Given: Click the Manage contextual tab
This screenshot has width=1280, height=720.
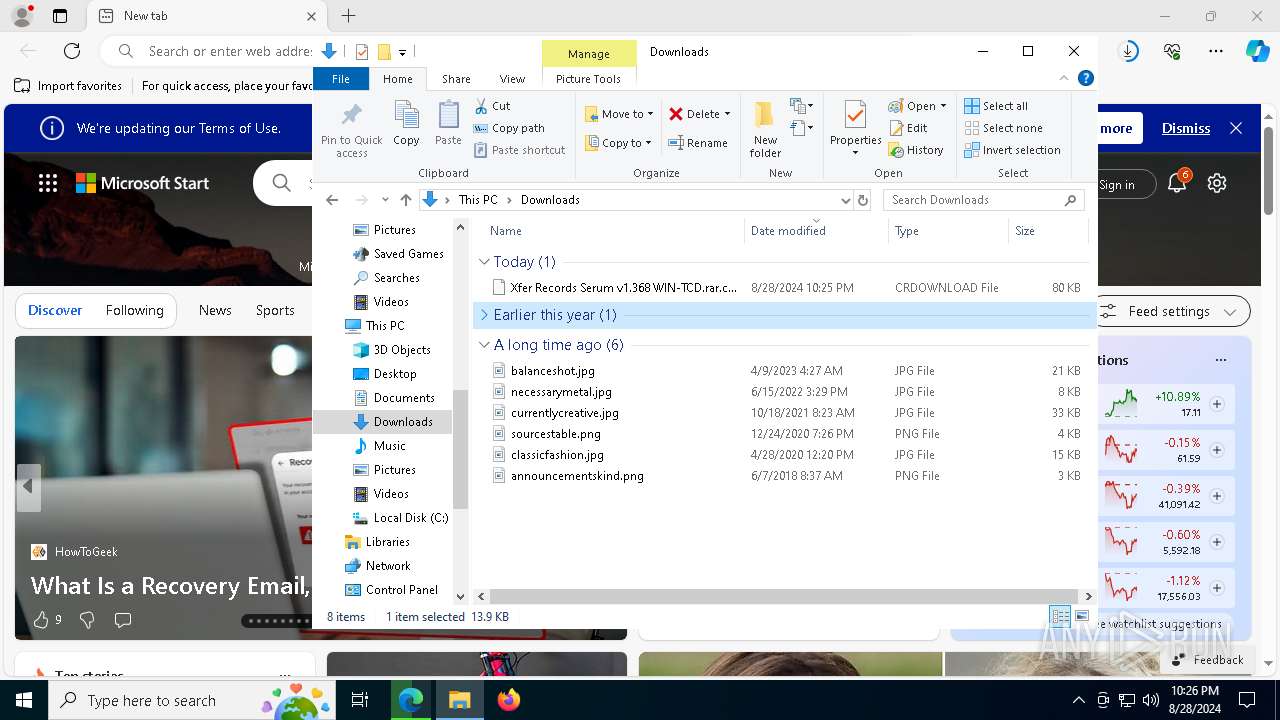Looking at the screenshot, I should coord(589,54).
